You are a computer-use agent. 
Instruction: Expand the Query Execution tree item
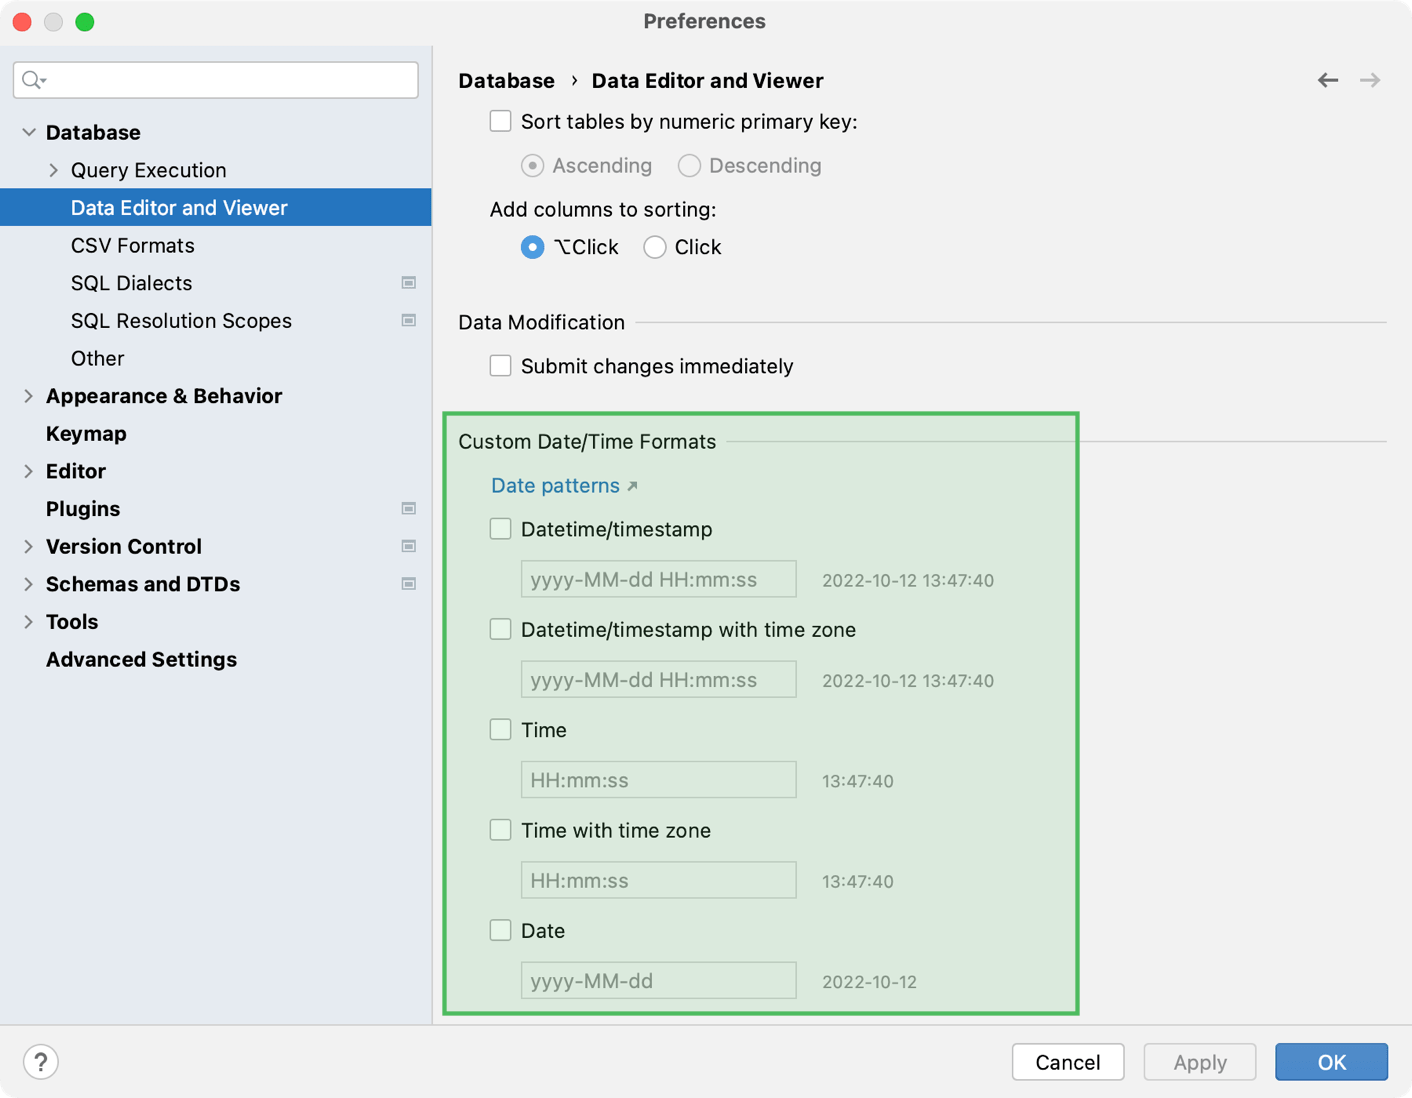[x=53, y=170]
